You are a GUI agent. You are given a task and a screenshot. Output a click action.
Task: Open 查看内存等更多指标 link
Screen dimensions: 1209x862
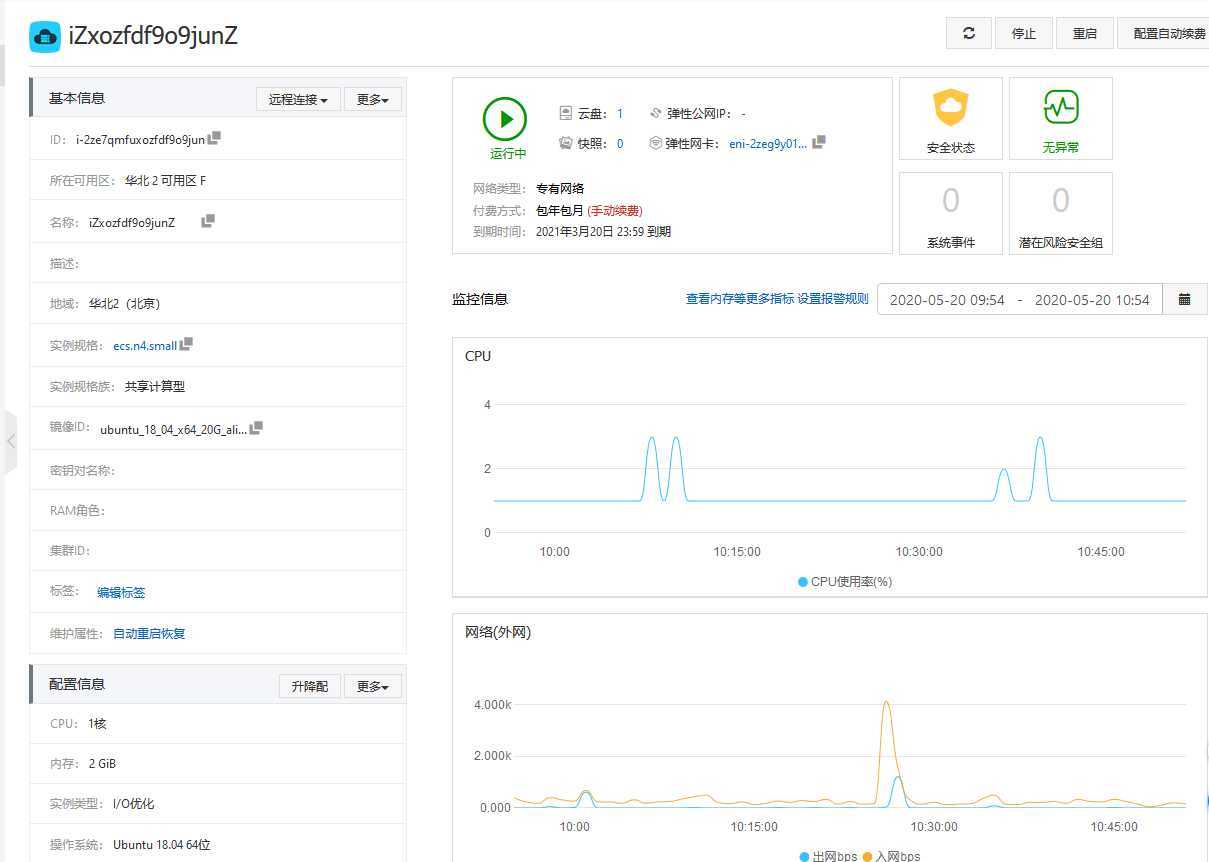coord(740,299)
